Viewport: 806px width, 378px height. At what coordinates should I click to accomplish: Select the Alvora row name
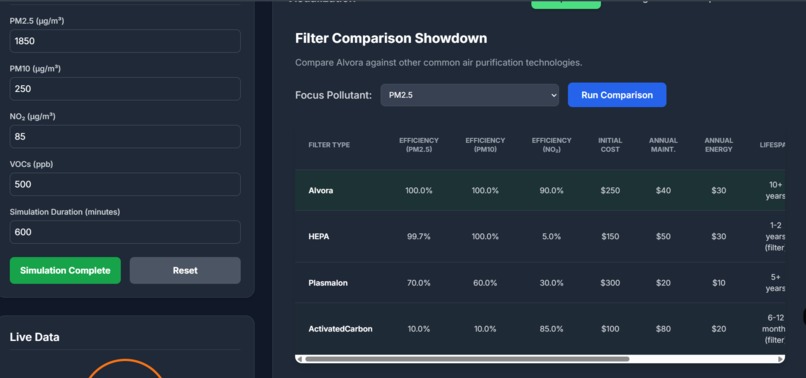click(x=321, y=190)
